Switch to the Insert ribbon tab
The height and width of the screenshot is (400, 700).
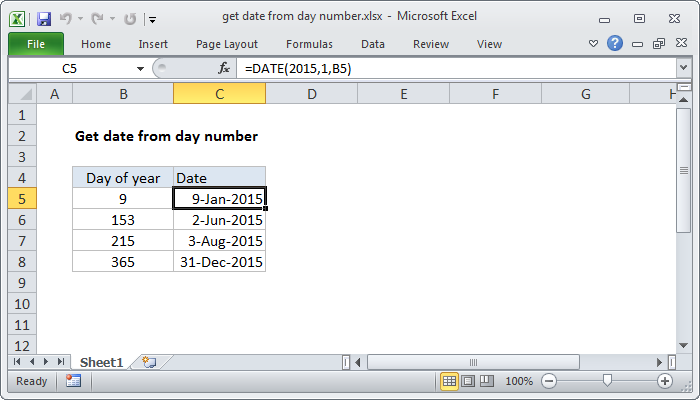point(153,44)
